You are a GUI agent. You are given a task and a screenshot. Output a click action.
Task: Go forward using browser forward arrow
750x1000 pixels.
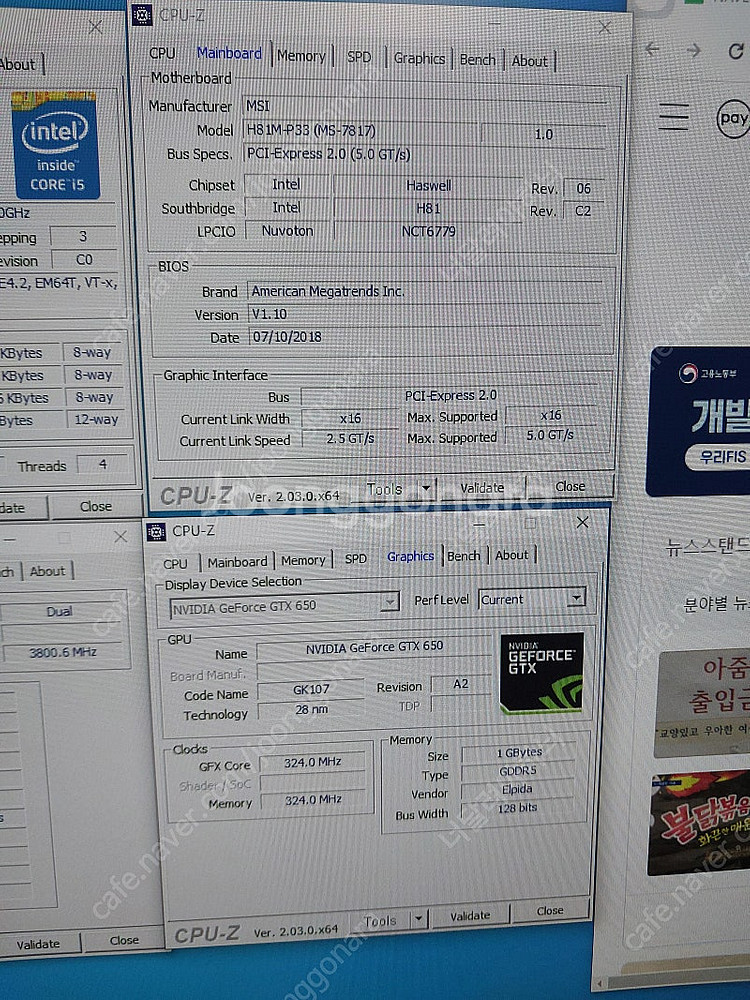[693, 50]
